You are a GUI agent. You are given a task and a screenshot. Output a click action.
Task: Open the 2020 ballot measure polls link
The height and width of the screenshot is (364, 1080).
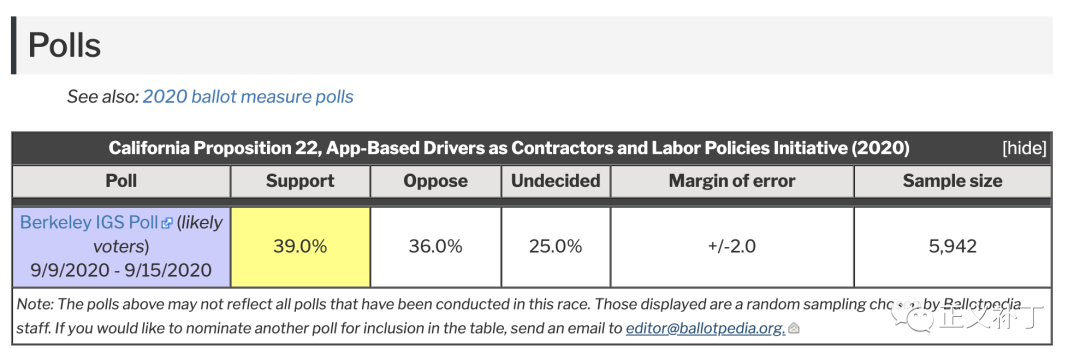tap(248, 97)
